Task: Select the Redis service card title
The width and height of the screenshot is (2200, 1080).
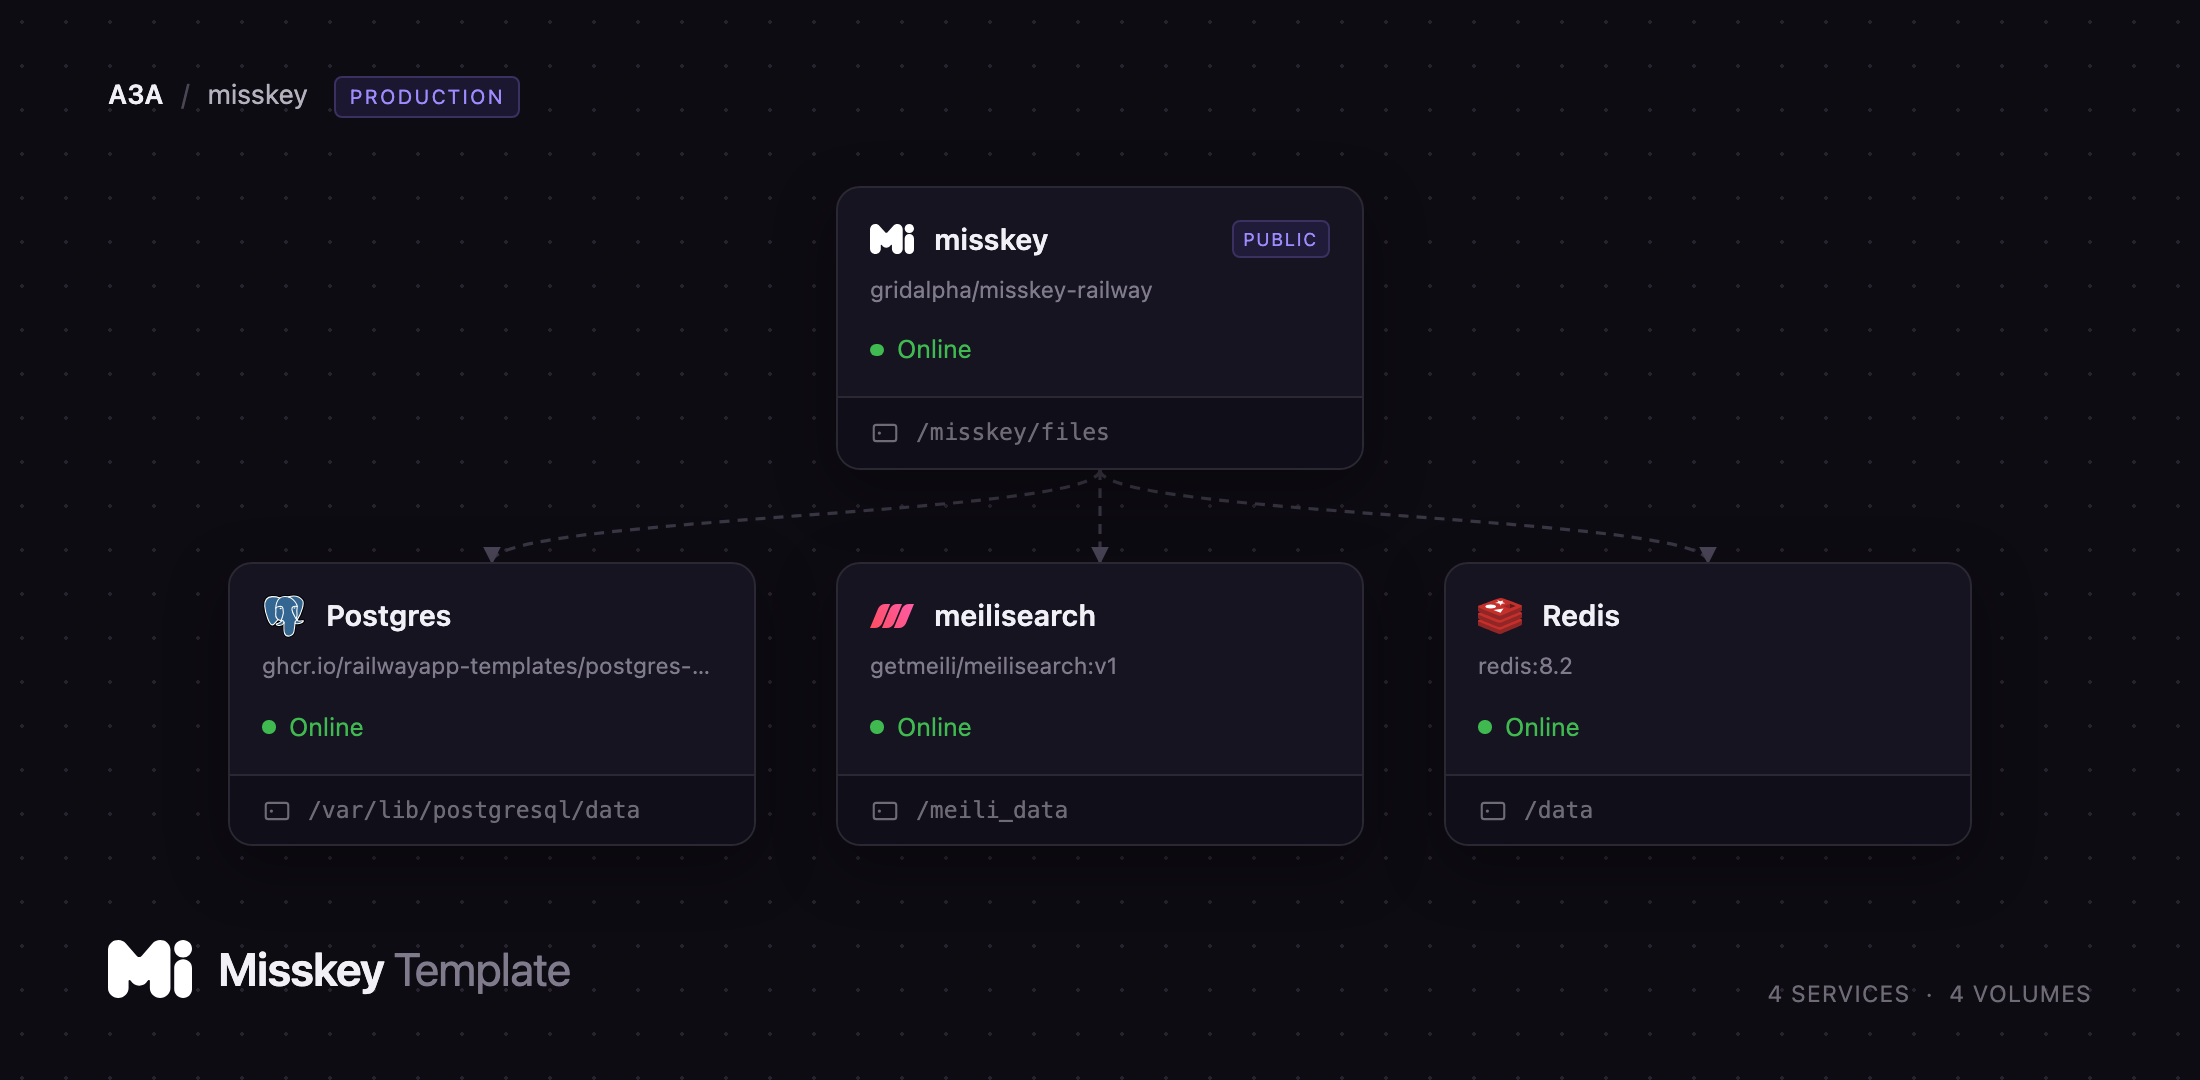Action: pyautogui.click(x=1581, y=616)
